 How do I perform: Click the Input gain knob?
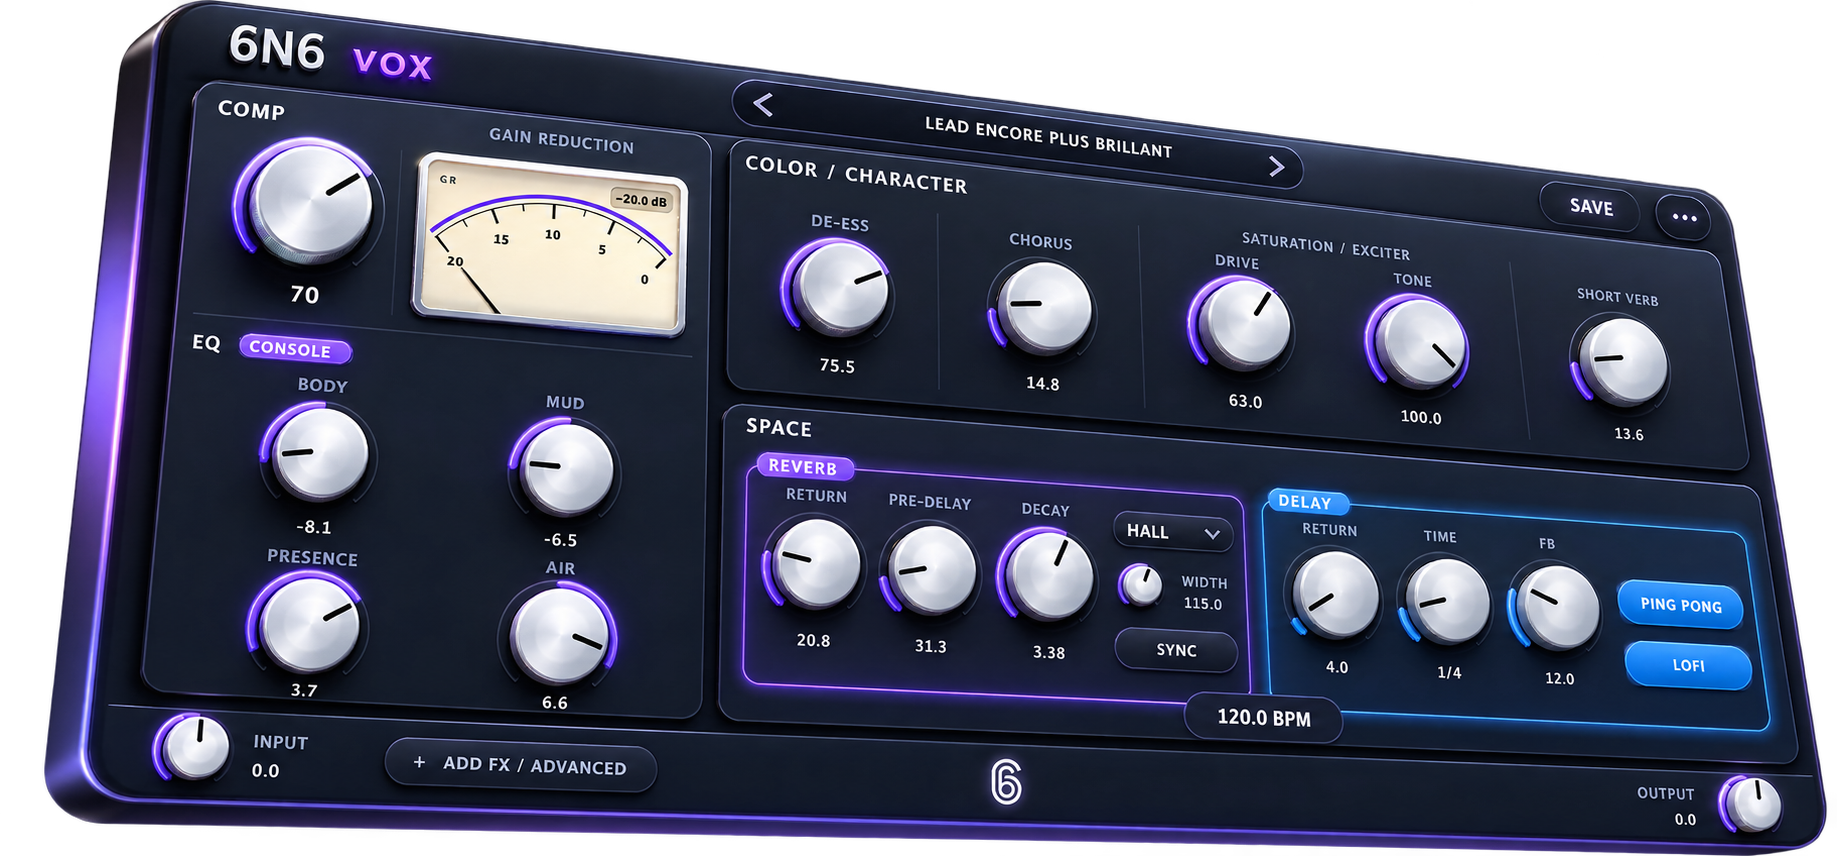point(195,748)
